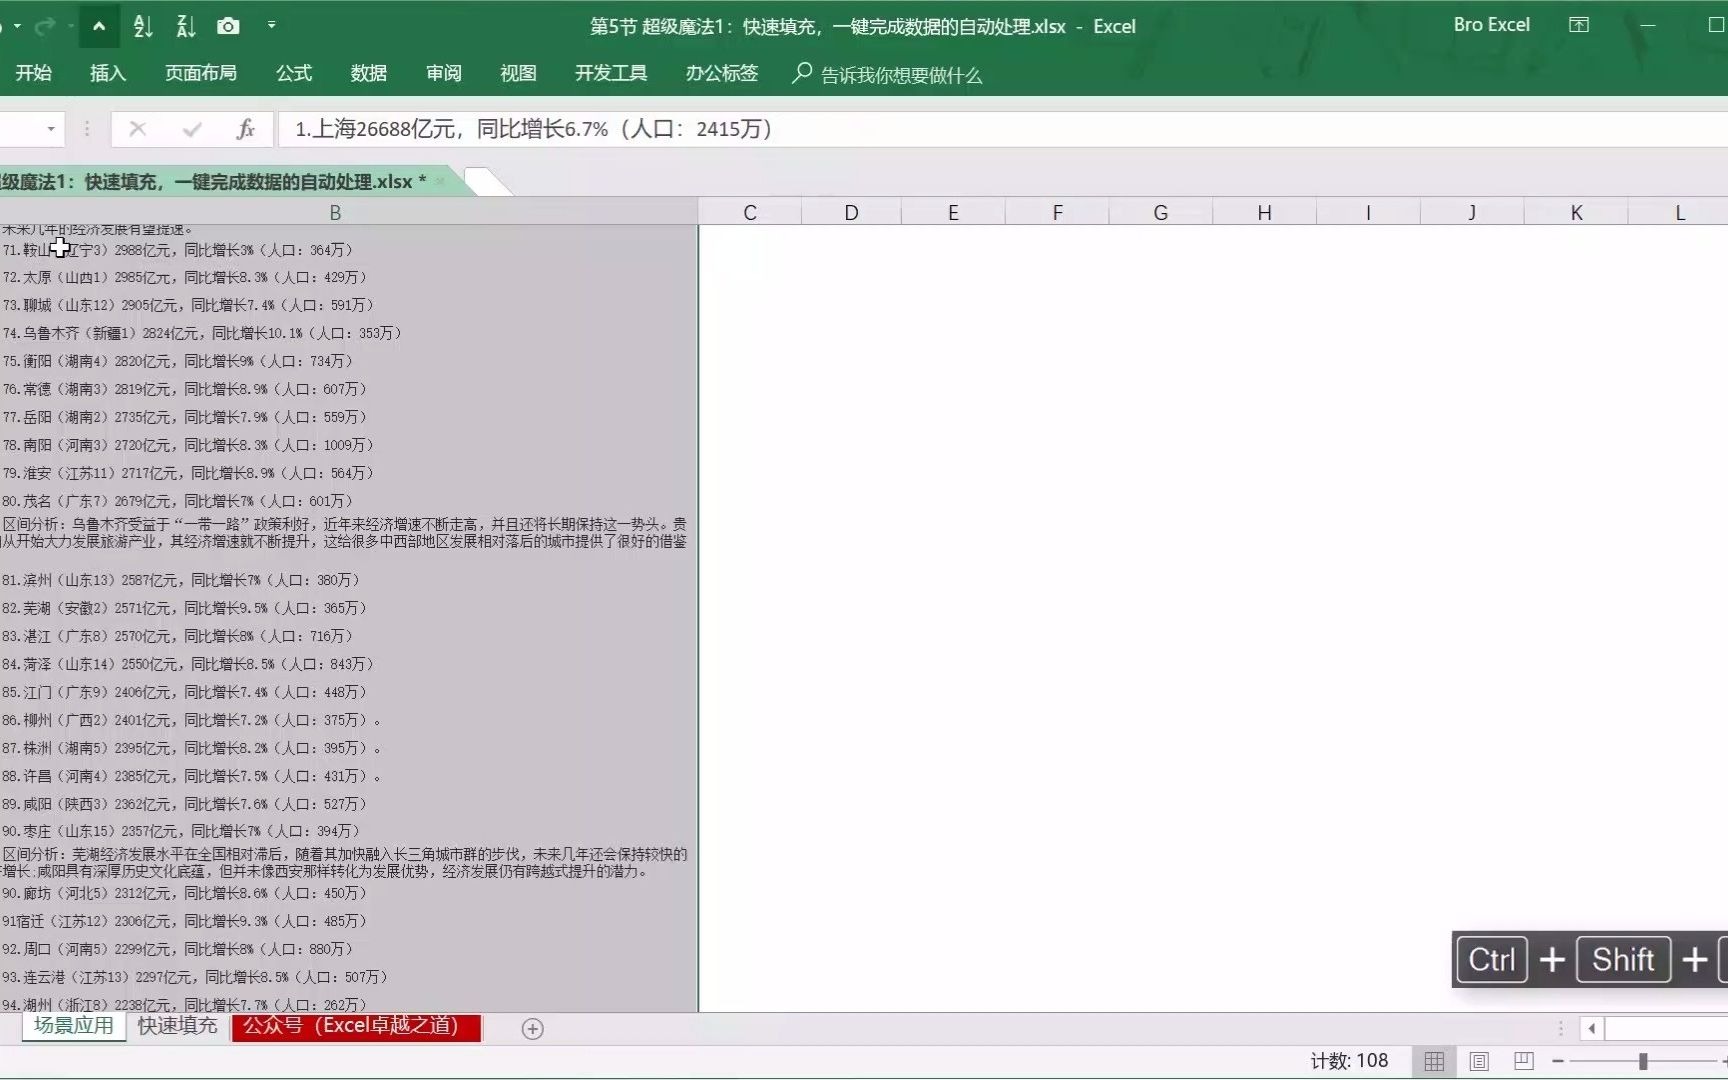Switch to Page Layout view icon
This screenshot has height=1080, width=1728.
coord(1479,1061)
